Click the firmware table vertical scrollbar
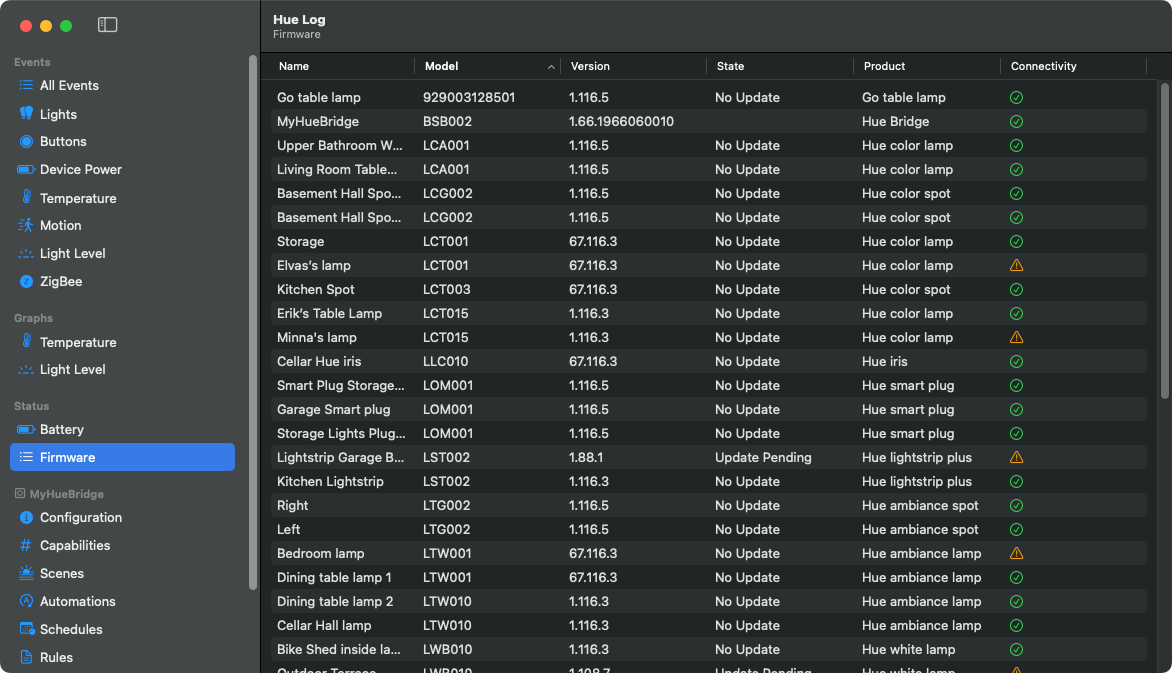 click(x=1163, y=240)
